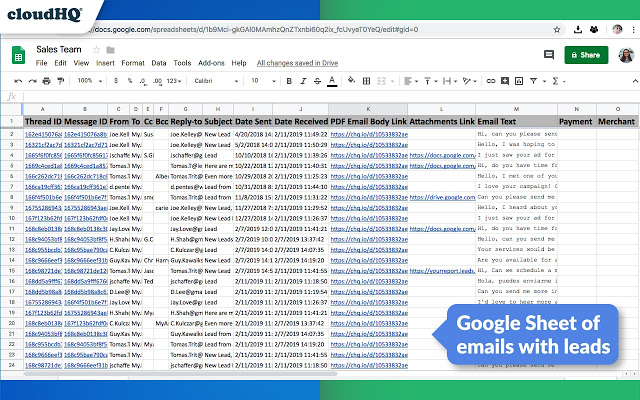Open the zoom 100% dropdown
The width and height of the screenshot is (640, 400).
(x=90, y=80)
